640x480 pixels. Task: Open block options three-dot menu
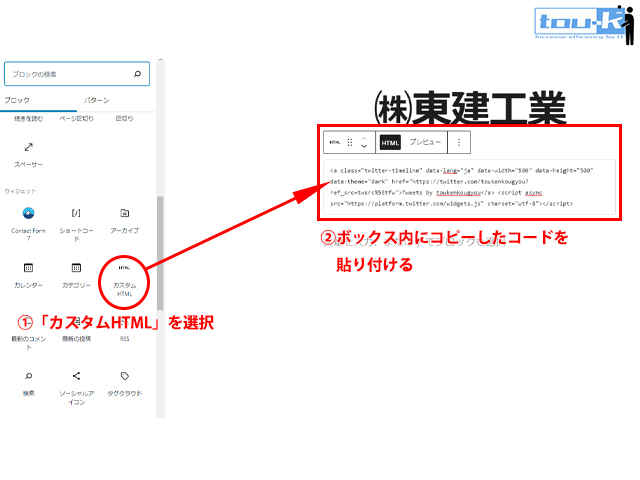pos(459,142)
